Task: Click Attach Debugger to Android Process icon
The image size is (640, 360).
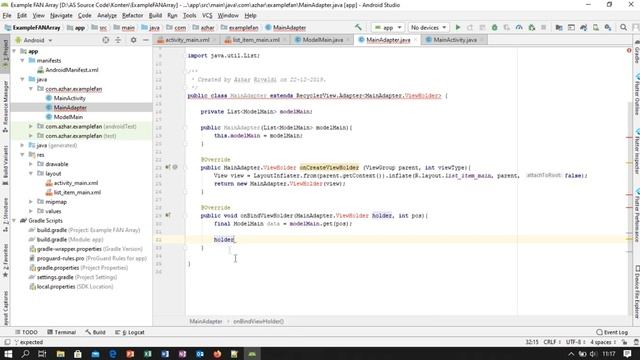Action: tap(531, 27)
